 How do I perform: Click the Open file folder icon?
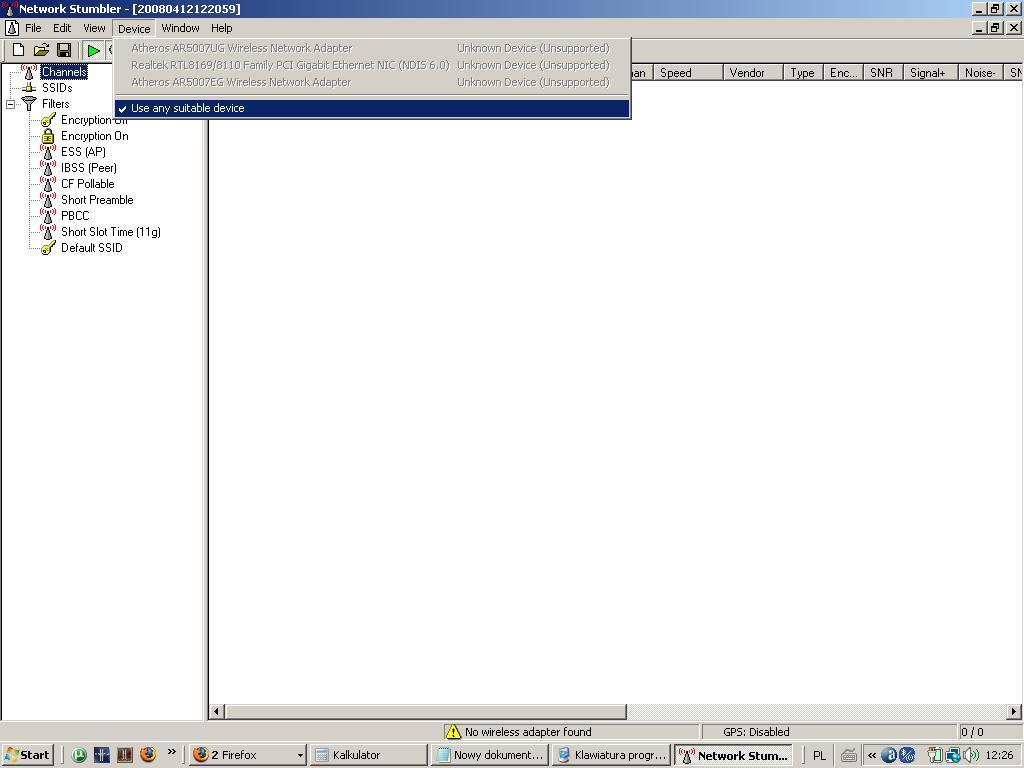(x=41, y=50)
